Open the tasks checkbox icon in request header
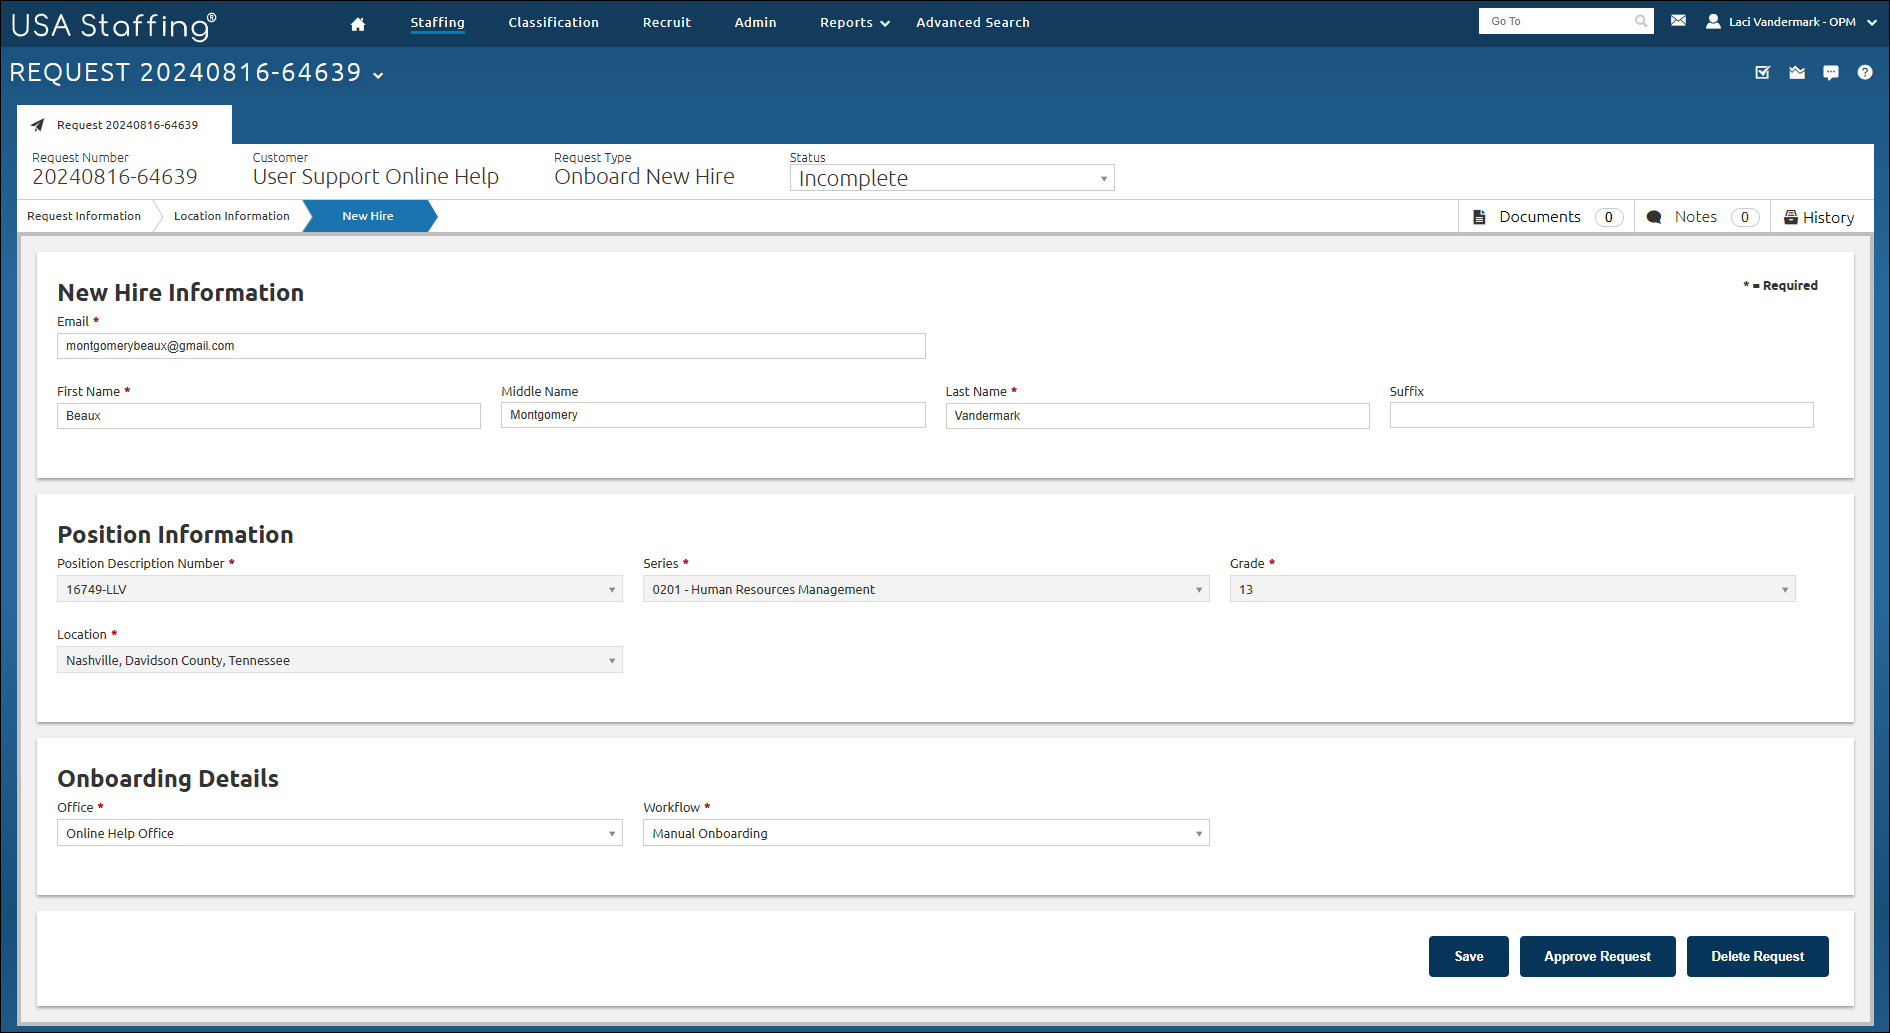The width and height of the screenshot is (1890, 1033). pyautogui.click(x=1763, y=72)
